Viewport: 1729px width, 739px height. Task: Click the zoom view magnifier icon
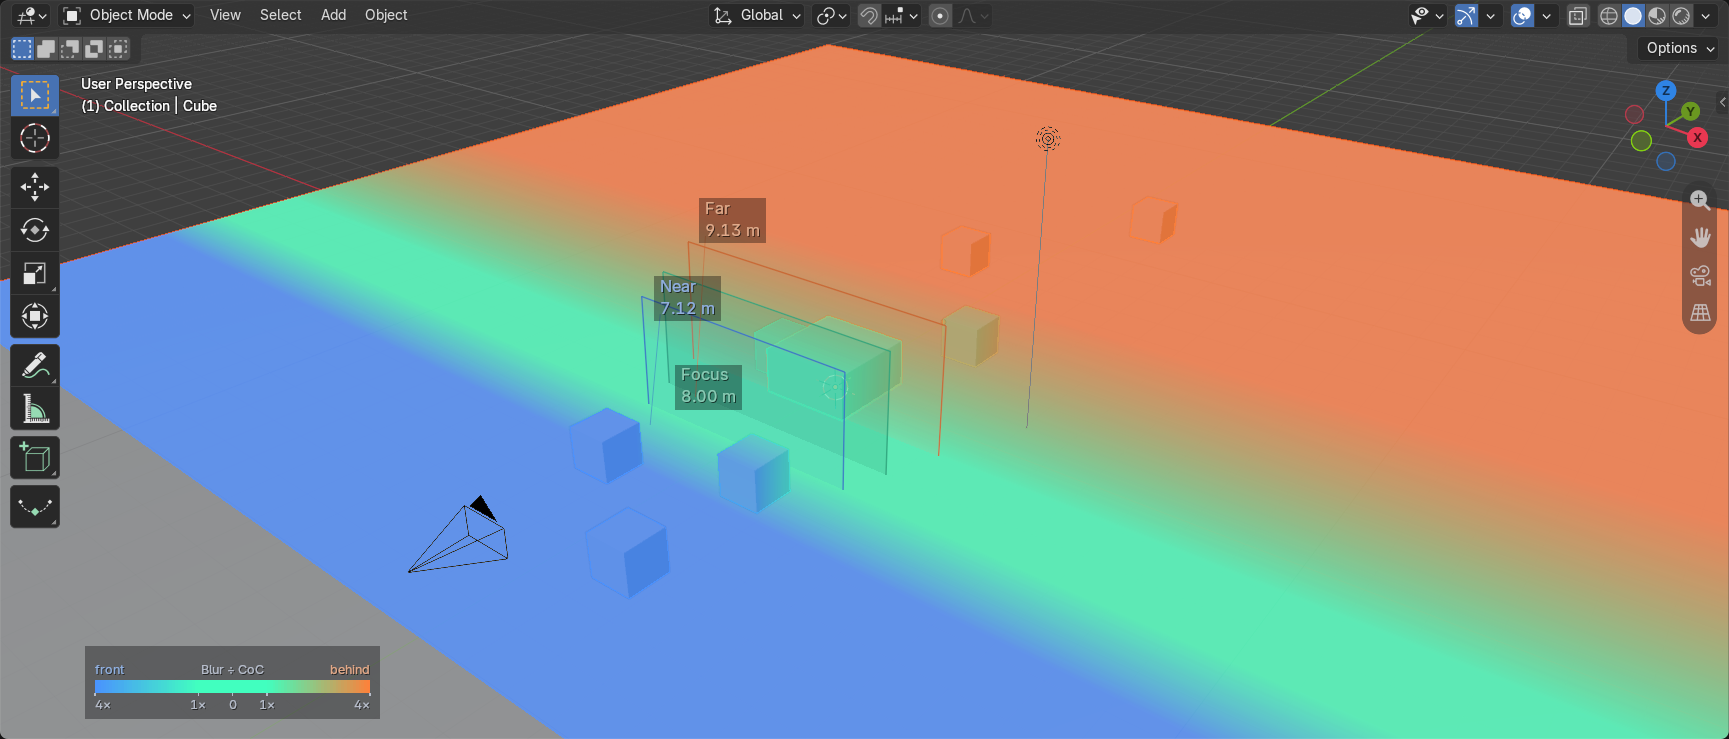click(1700, 199)
